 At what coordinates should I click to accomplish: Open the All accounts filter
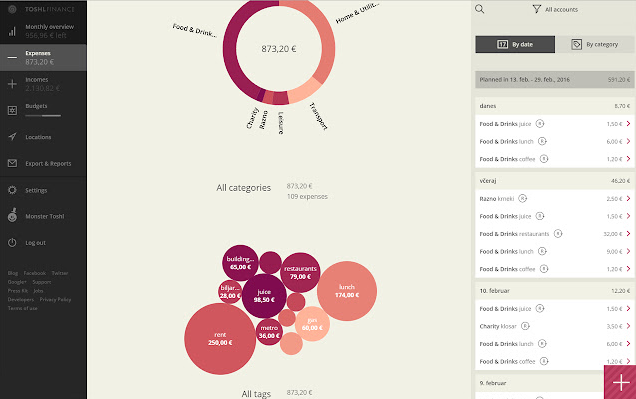click(555, 9)
